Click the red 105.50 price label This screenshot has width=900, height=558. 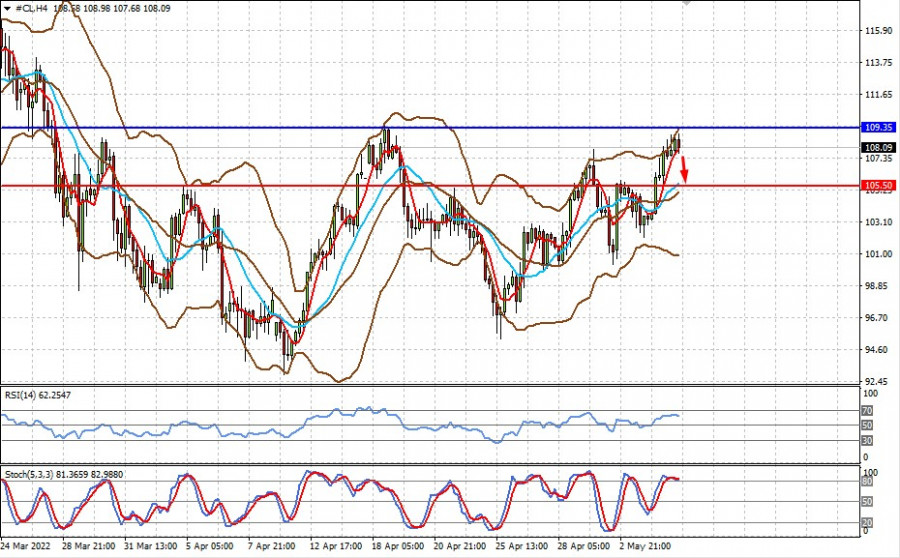coord(877,186)
